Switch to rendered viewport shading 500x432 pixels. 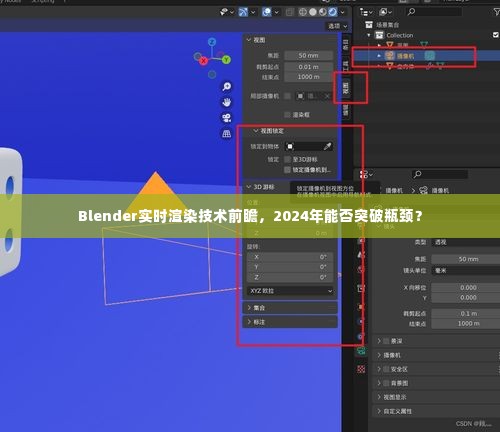point(333,12)
